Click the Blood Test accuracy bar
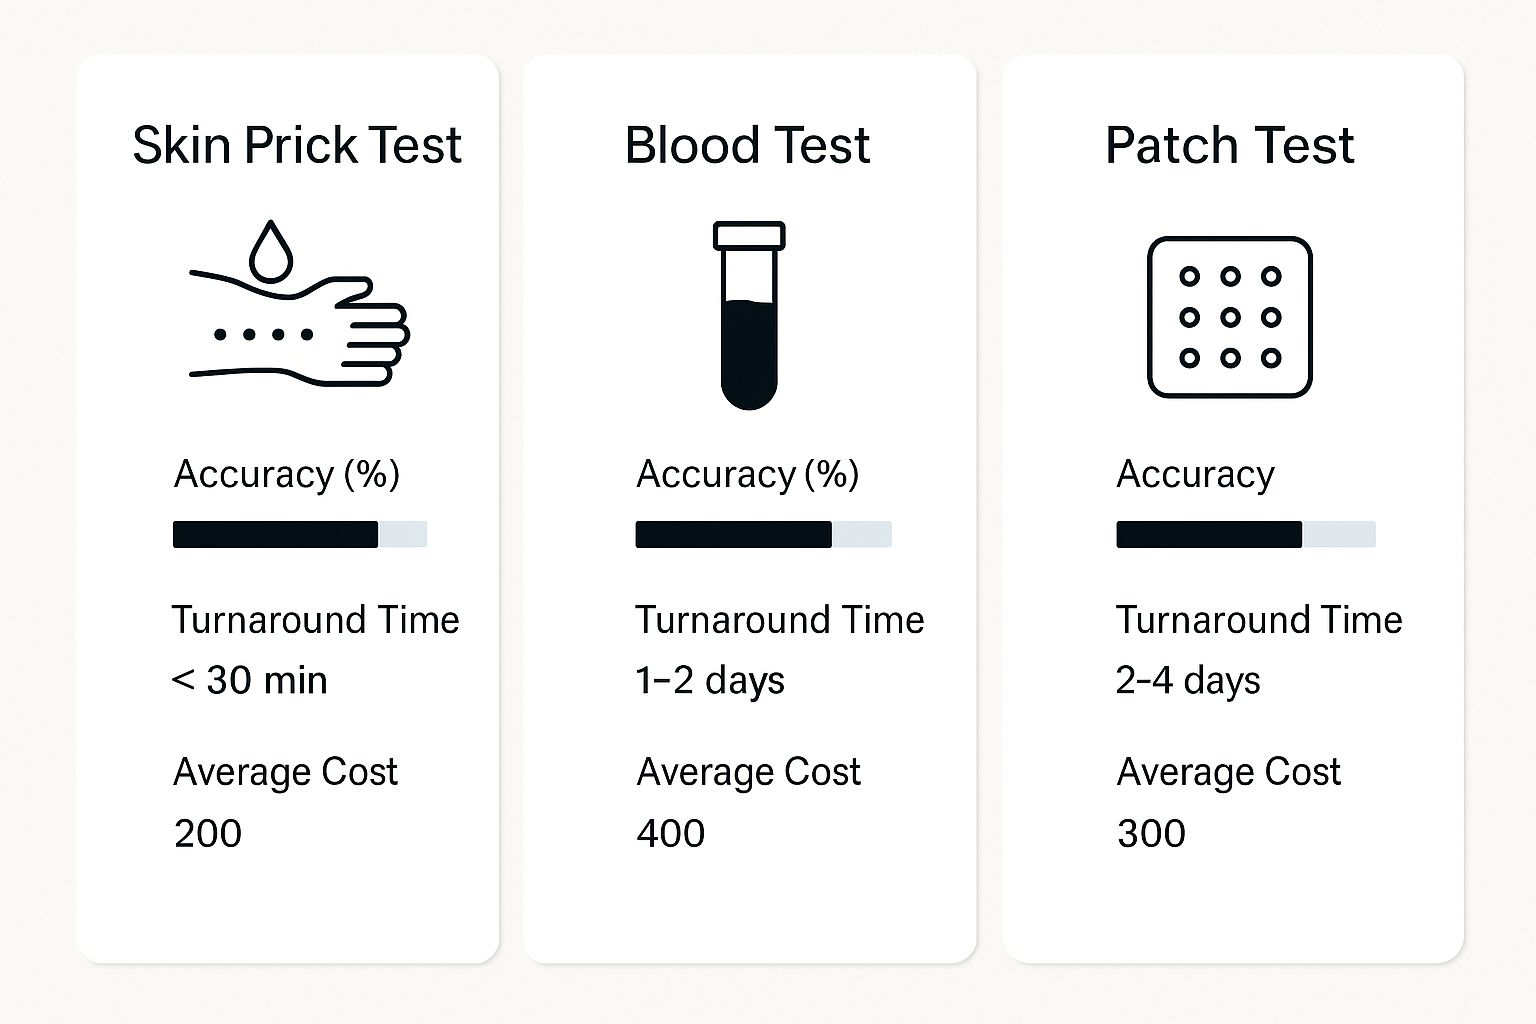 (763, 534)
